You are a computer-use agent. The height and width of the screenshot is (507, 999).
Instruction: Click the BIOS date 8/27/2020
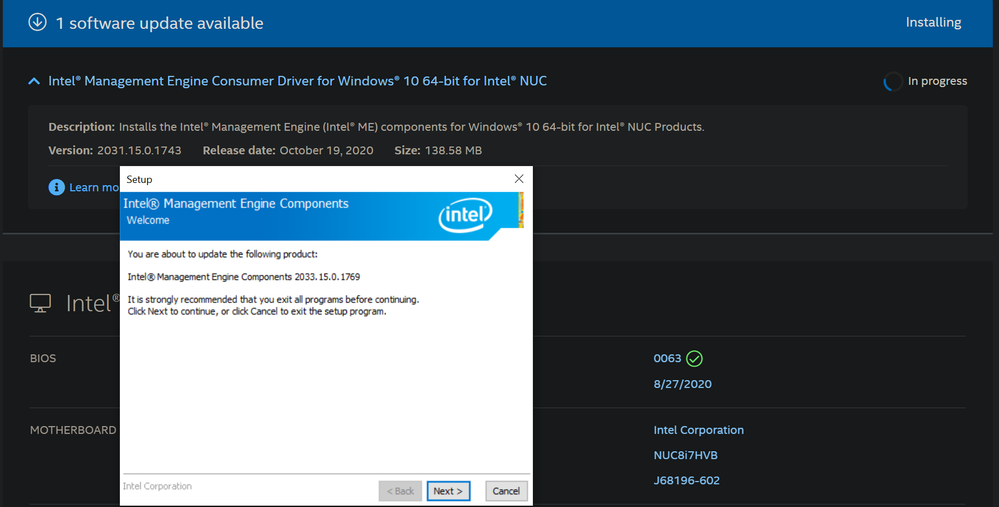[682, 384]
